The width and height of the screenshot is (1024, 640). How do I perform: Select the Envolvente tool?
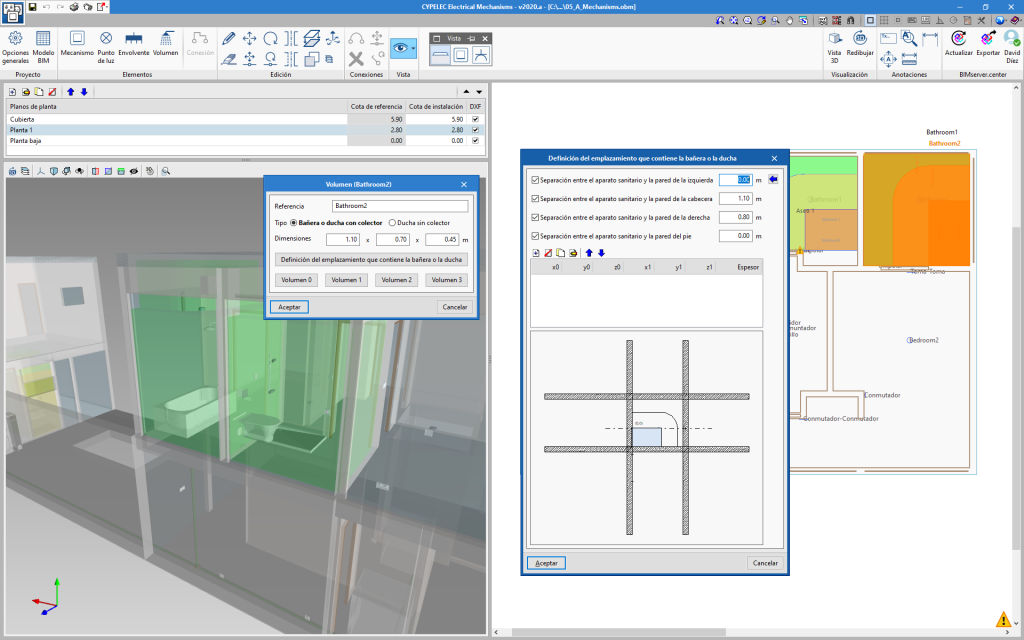pos(134,43)
